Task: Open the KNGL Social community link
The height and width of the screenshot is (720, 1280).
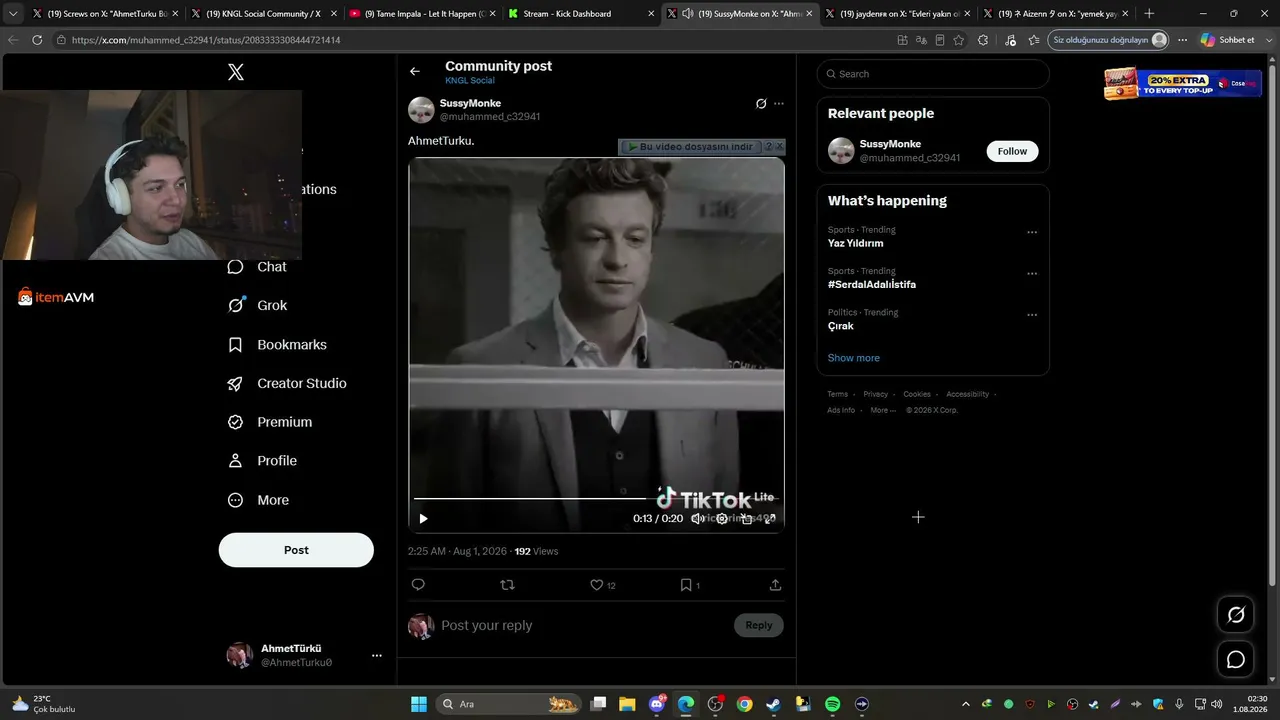Action: pos(470,81)
